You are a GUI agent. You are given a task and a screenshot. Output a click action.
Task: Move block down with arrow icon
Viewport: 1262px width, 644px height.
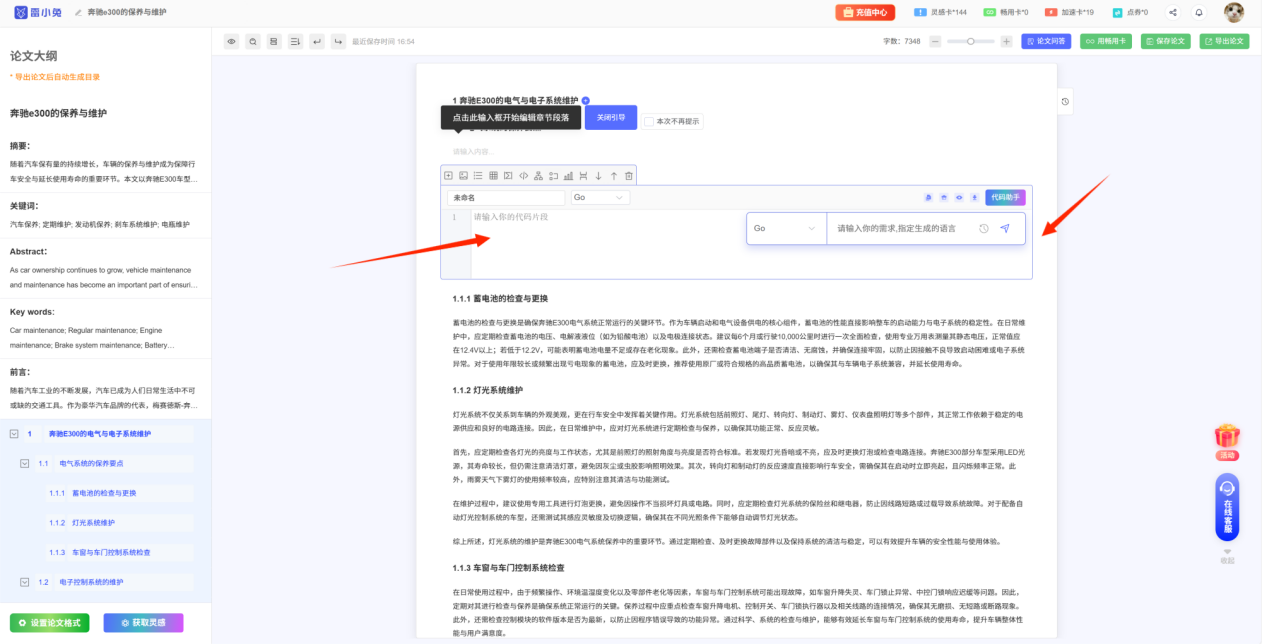tap(598, 176)
